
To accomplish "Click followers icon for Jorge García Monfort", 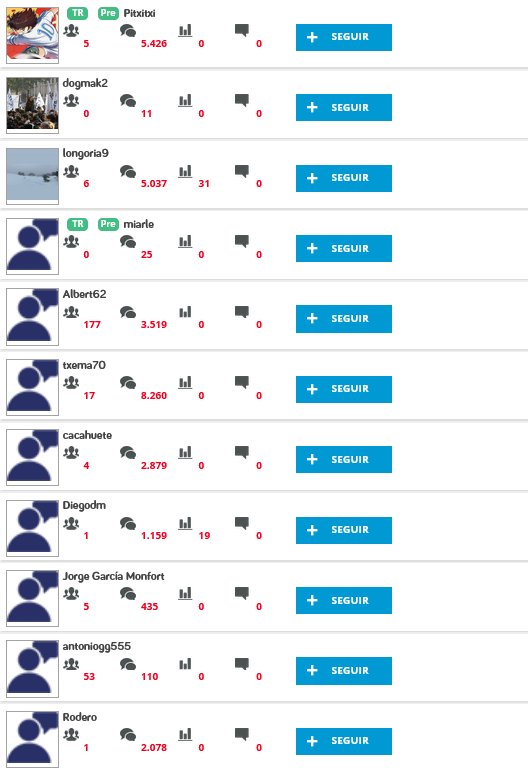I will tap(71, 593).
